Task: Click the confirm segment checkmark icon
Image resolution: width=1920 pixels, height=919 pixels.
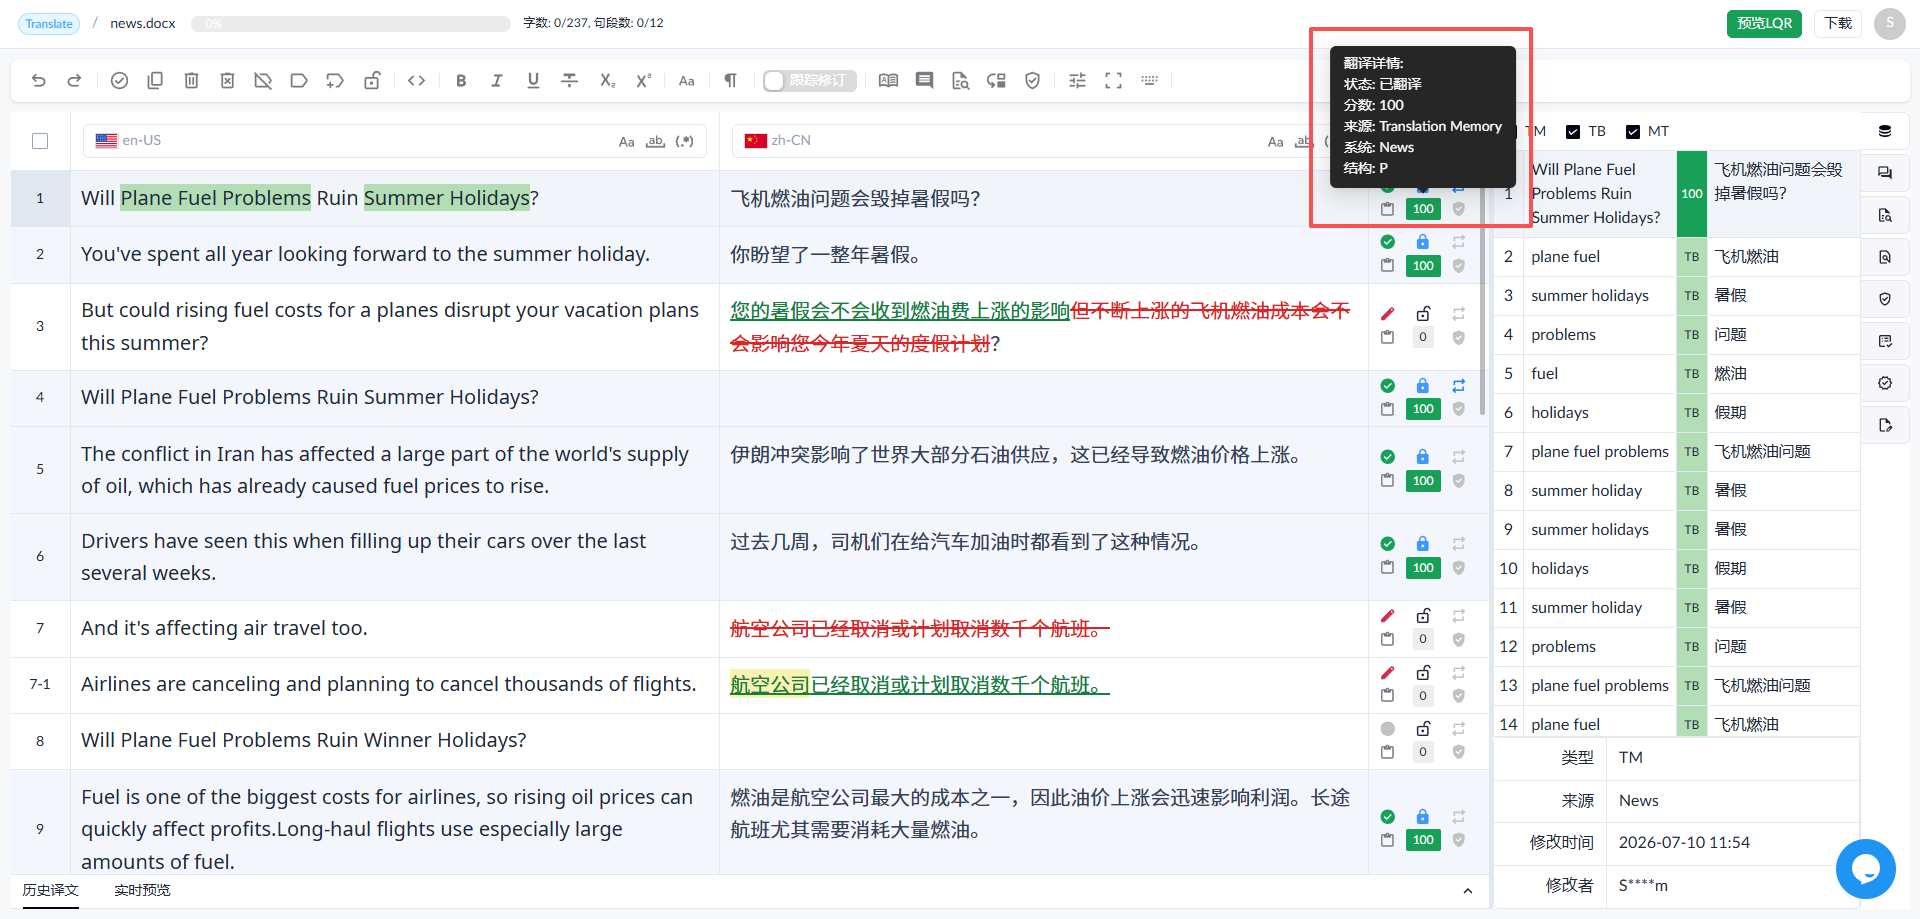Action: (x=119, y=81)
